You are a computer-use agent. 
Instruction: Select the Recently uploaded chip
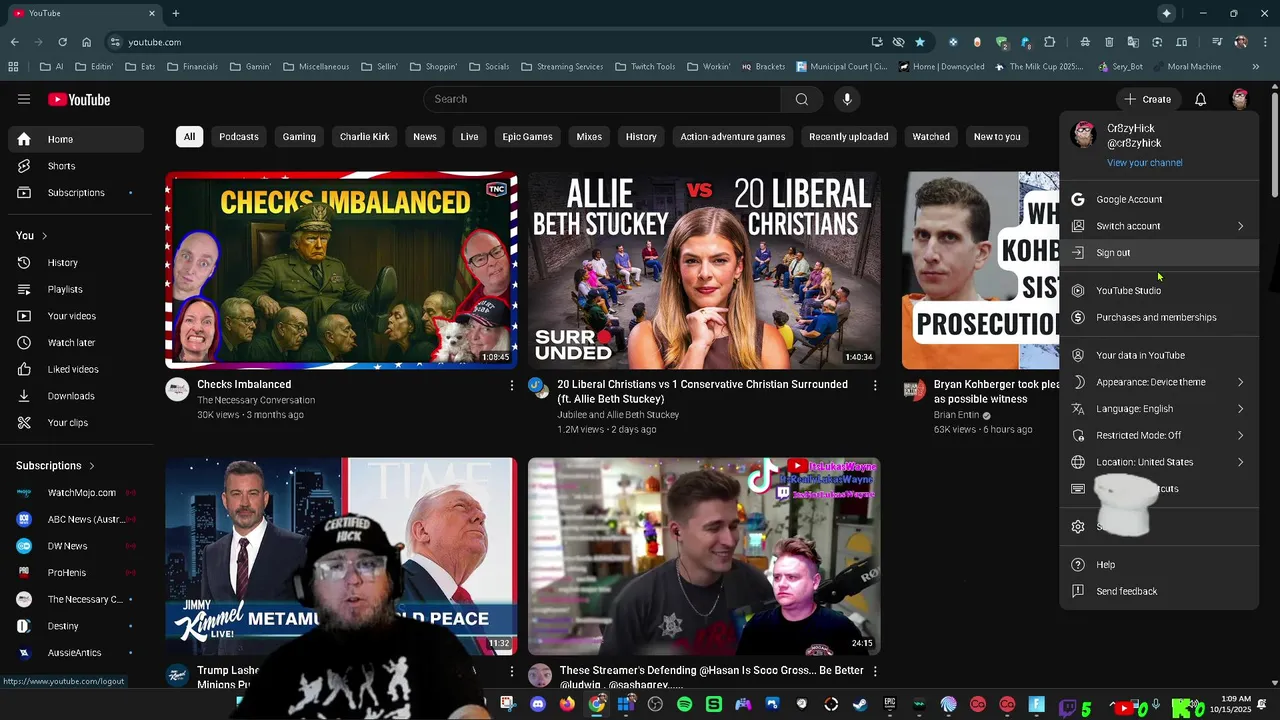coord(848,137)
